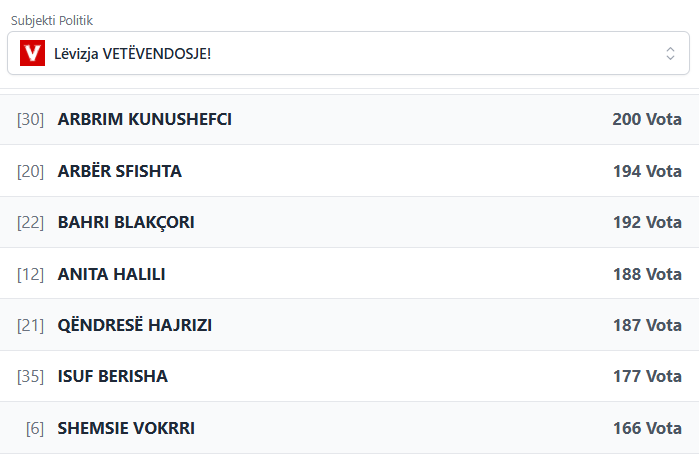Select candidate ARBRIM KUNUSHEFCI
The image size is (699, 455).
click(145, 119)
